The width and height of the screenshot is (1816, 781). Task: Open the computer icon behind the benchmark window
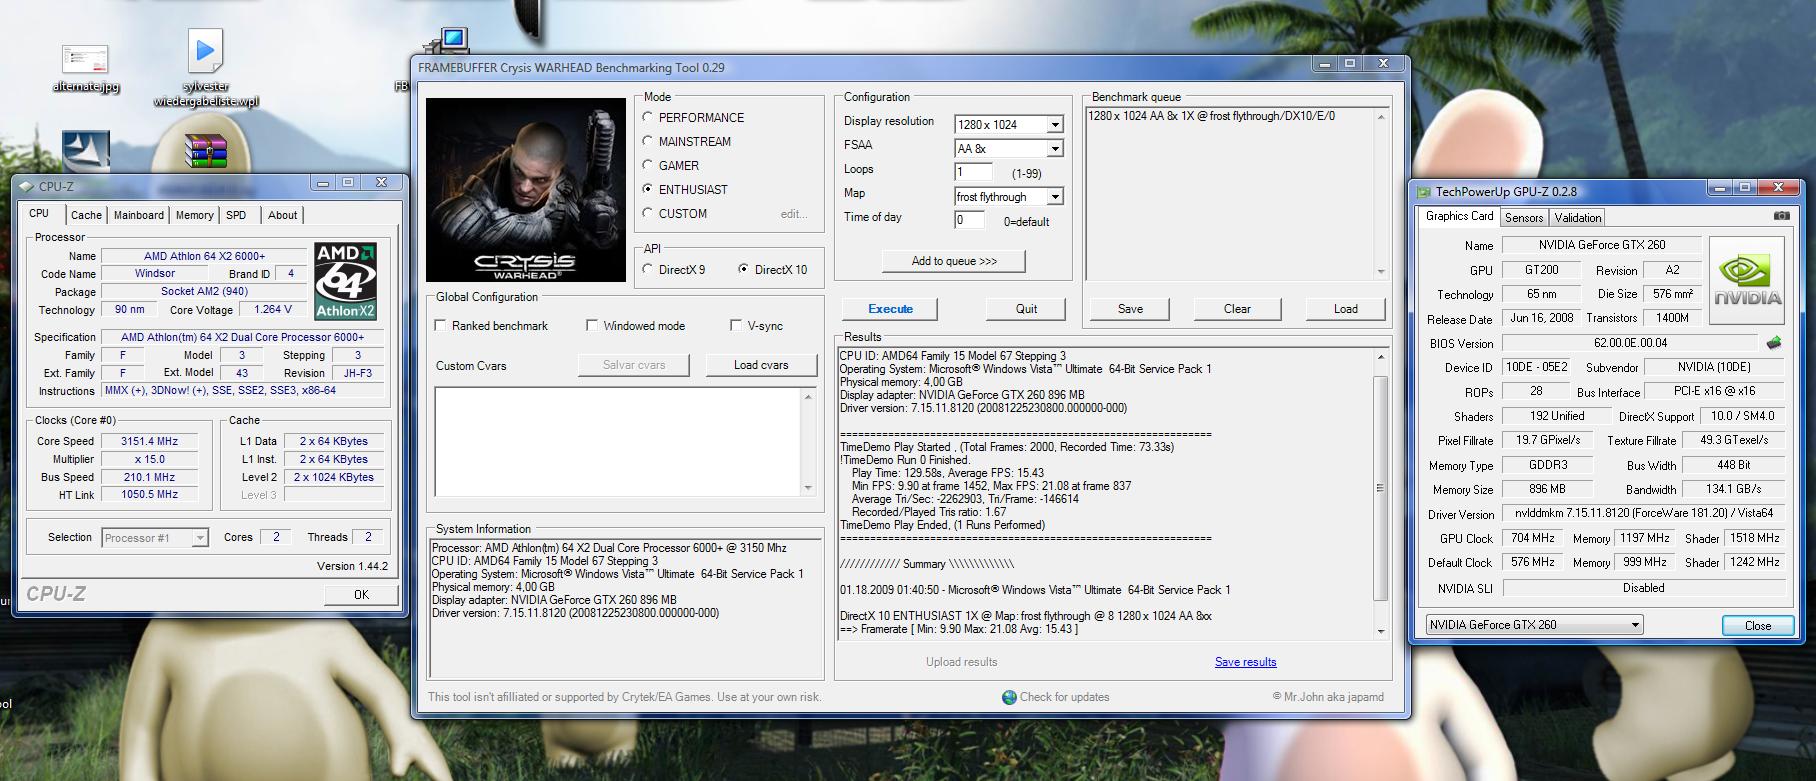pyautogui.click(x=450, y=40)
